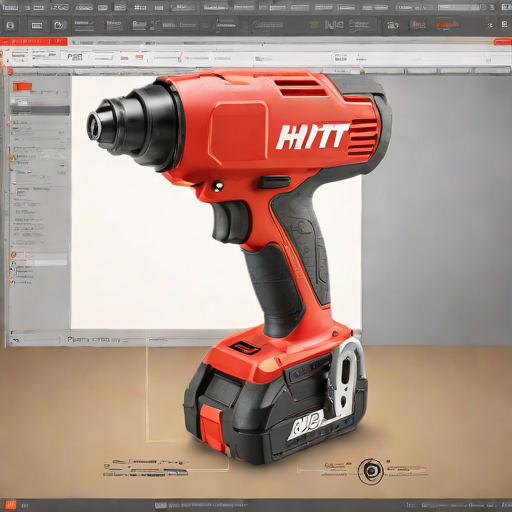
Task: Click the red button at window's top-right
Action: [x=502, y=42]
